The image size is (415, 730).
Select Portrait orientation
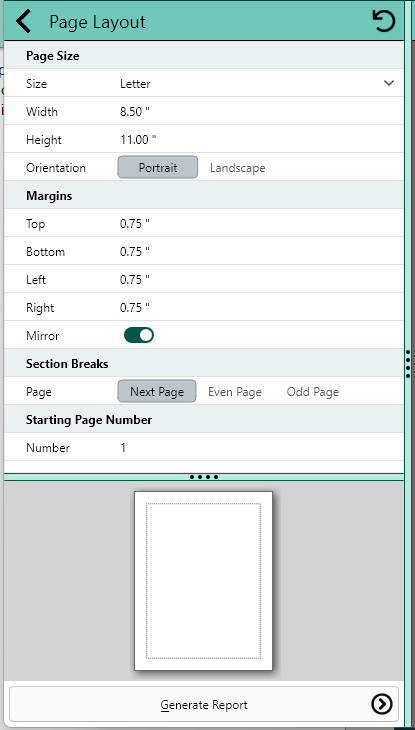[x=158, y=168]
